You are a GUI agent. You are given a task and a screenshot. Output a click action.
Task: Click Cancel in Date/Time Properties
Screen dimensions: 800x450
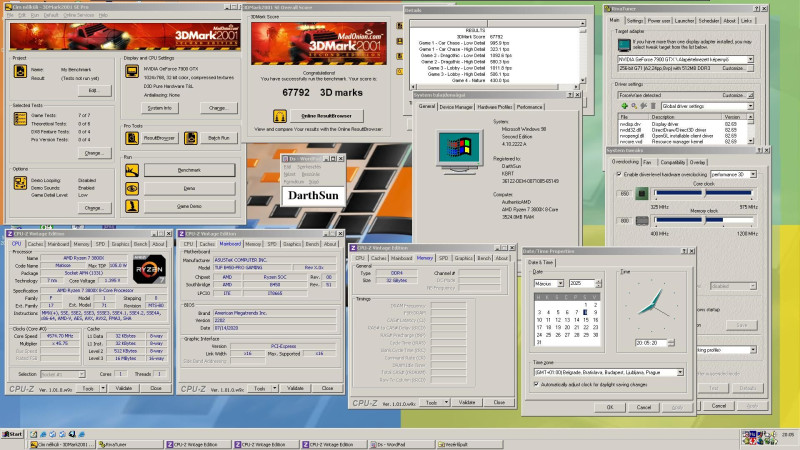point(644,407)
